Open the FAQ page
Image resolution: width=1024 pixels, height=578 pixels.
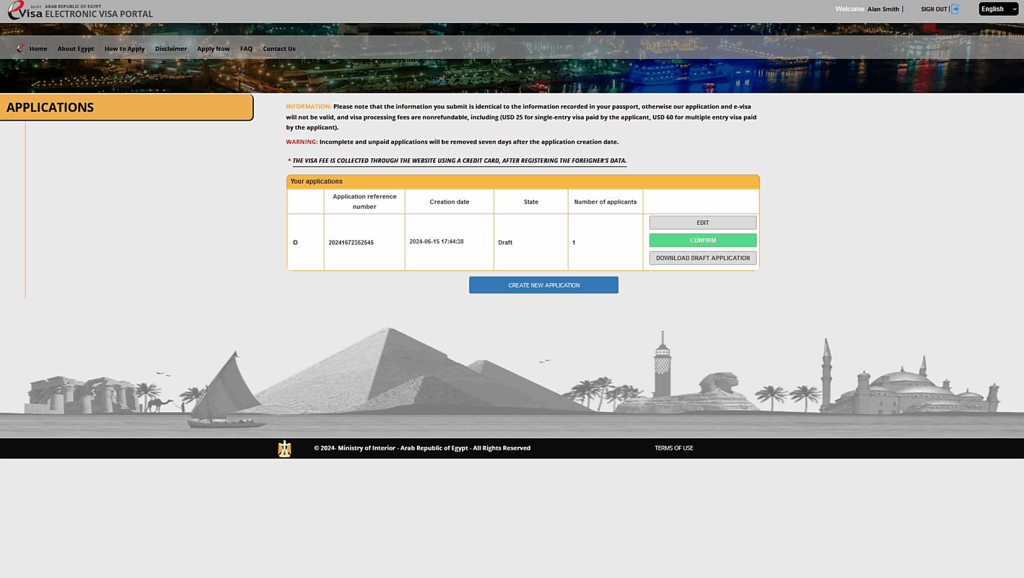(246, 49)
